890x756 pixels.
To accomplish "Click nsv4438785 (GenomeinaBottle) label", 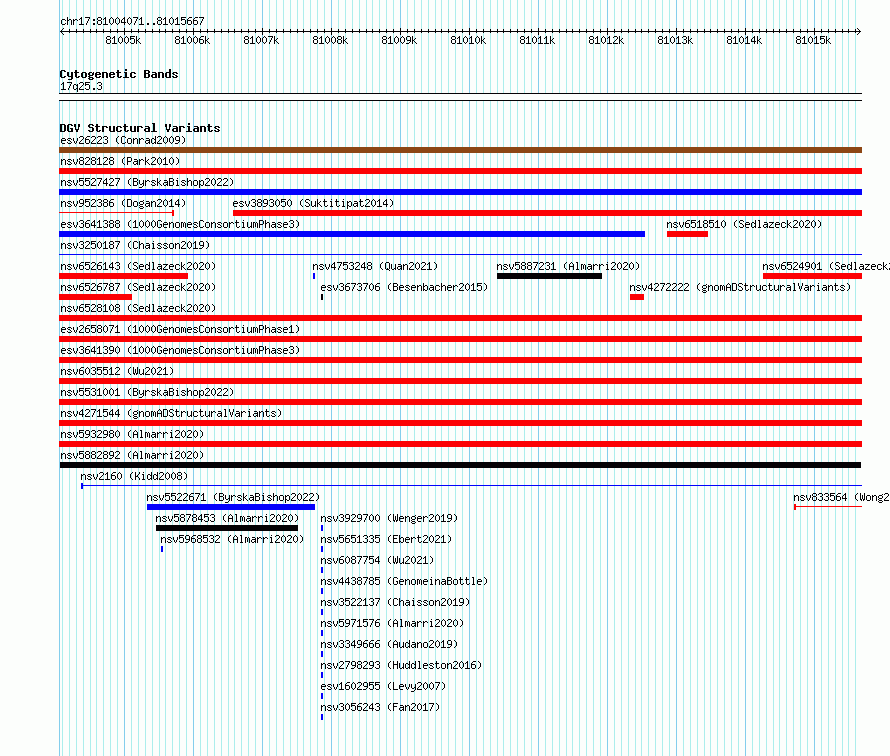I will [404, 581].
